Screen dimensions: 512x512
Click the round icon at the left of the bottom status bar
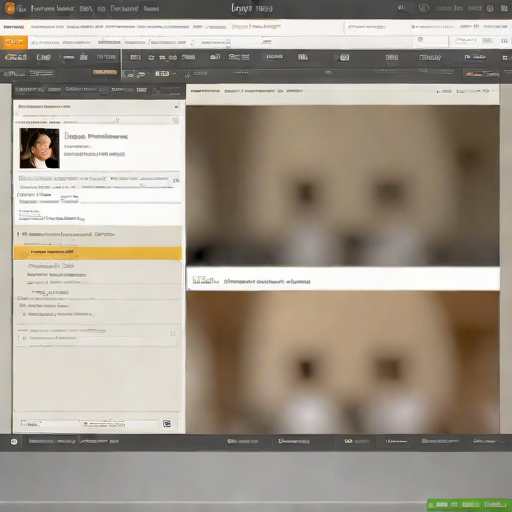[14, 441]
